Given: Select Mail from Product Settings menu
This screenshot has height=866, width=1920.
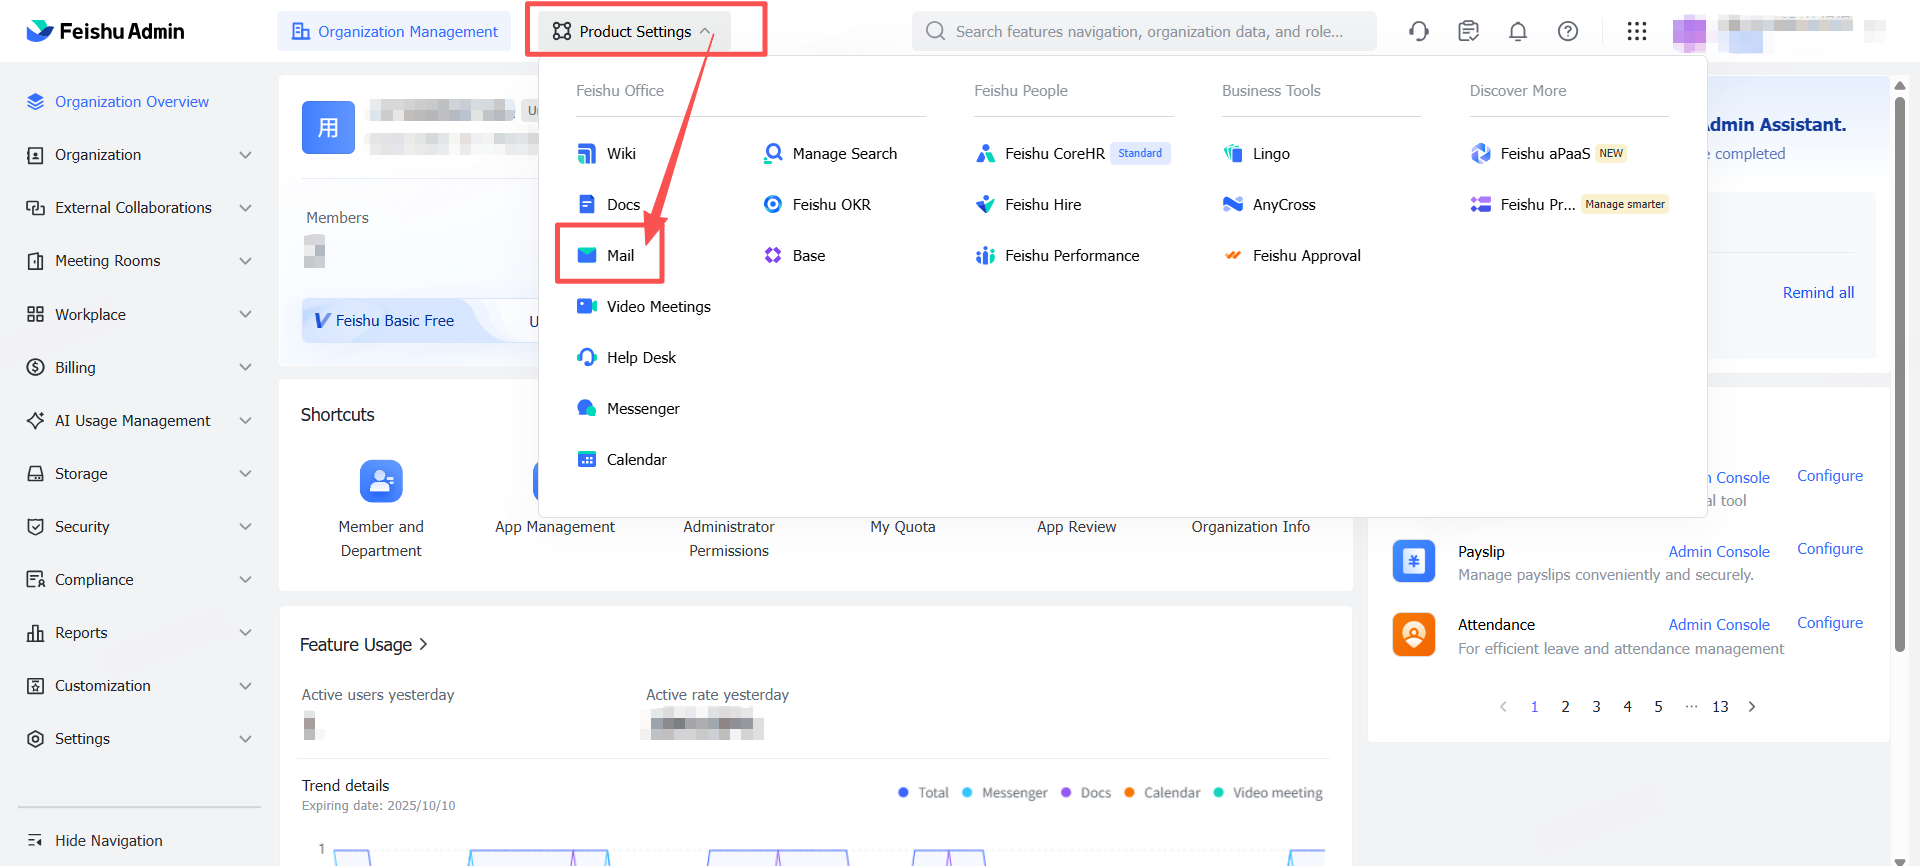Looking at the screenshot, I should (620, 256).
